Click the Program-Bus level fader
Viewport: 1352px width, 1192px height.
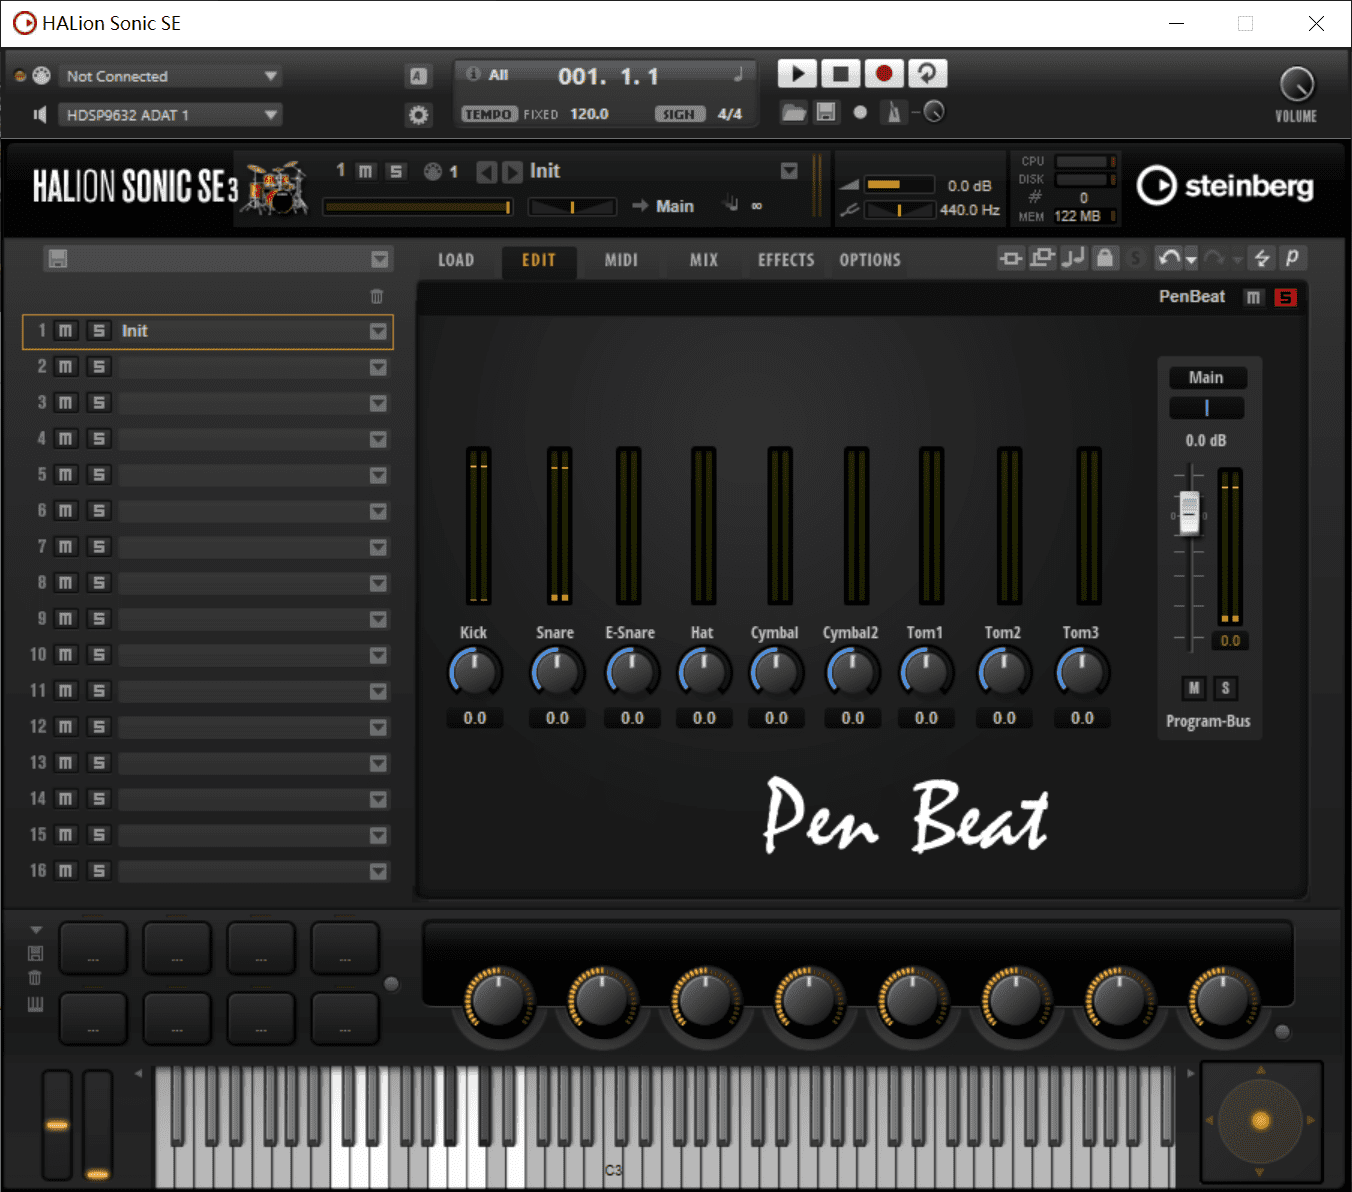coord(1189,513)
